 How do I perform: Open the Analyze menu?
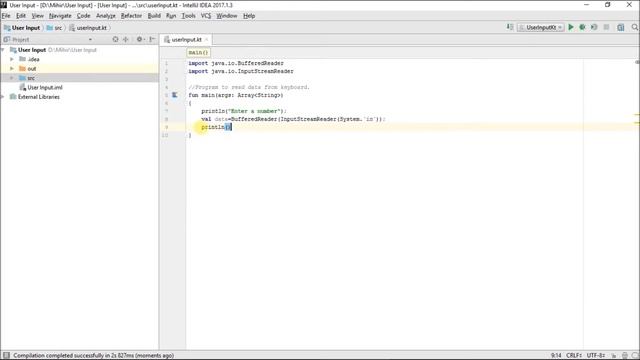[106, 16]
